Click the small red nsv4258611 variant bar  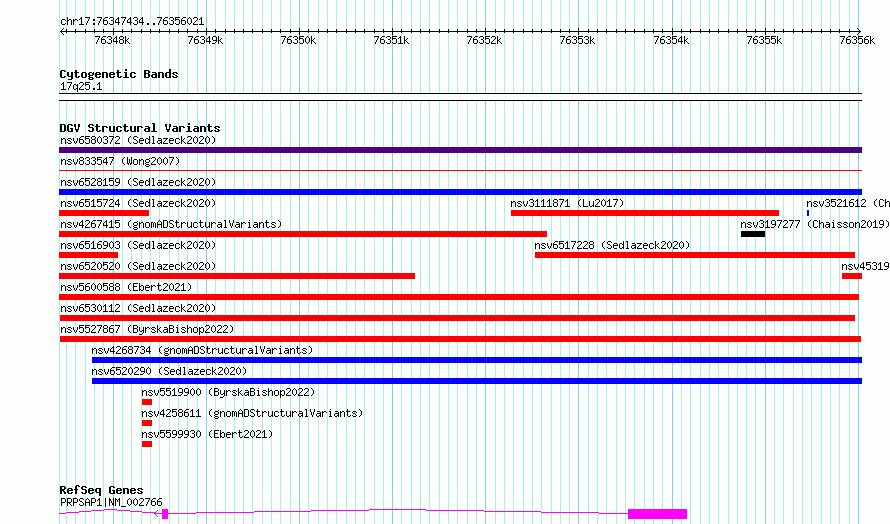(147, 423)
